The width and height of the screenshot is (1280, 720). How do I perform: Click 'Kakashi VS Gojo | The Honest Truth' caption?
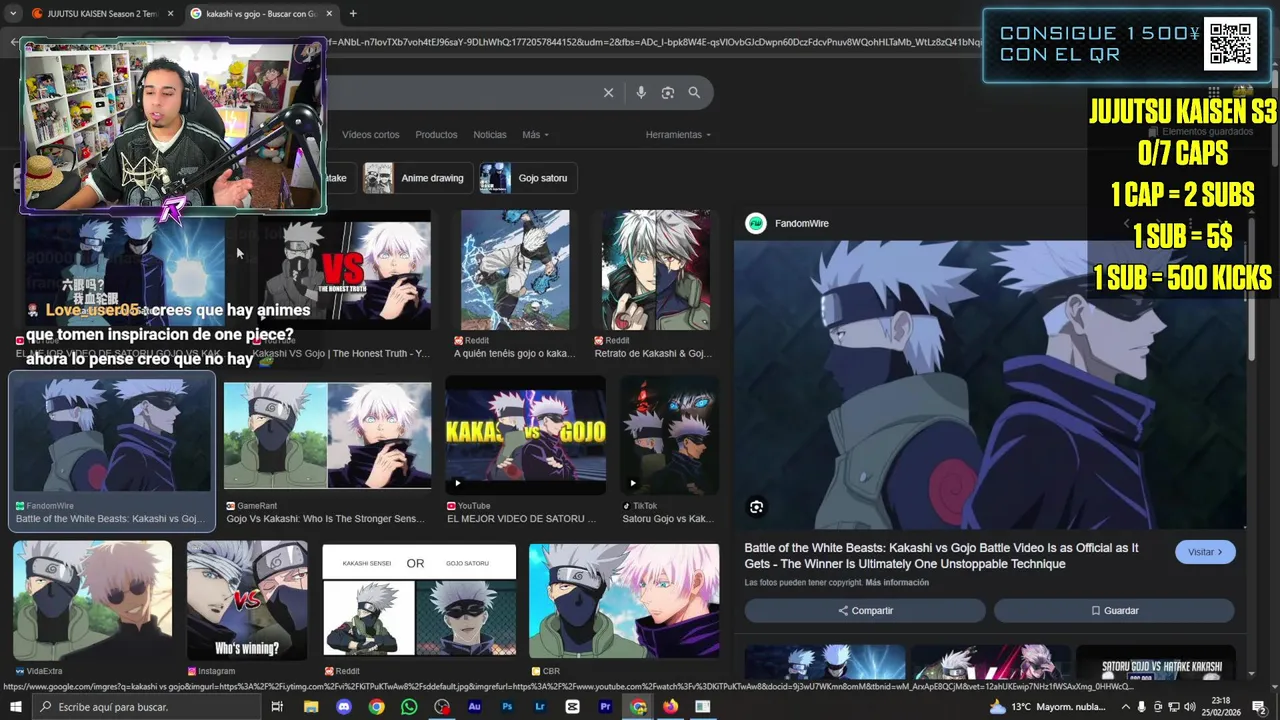coord(340,354)
